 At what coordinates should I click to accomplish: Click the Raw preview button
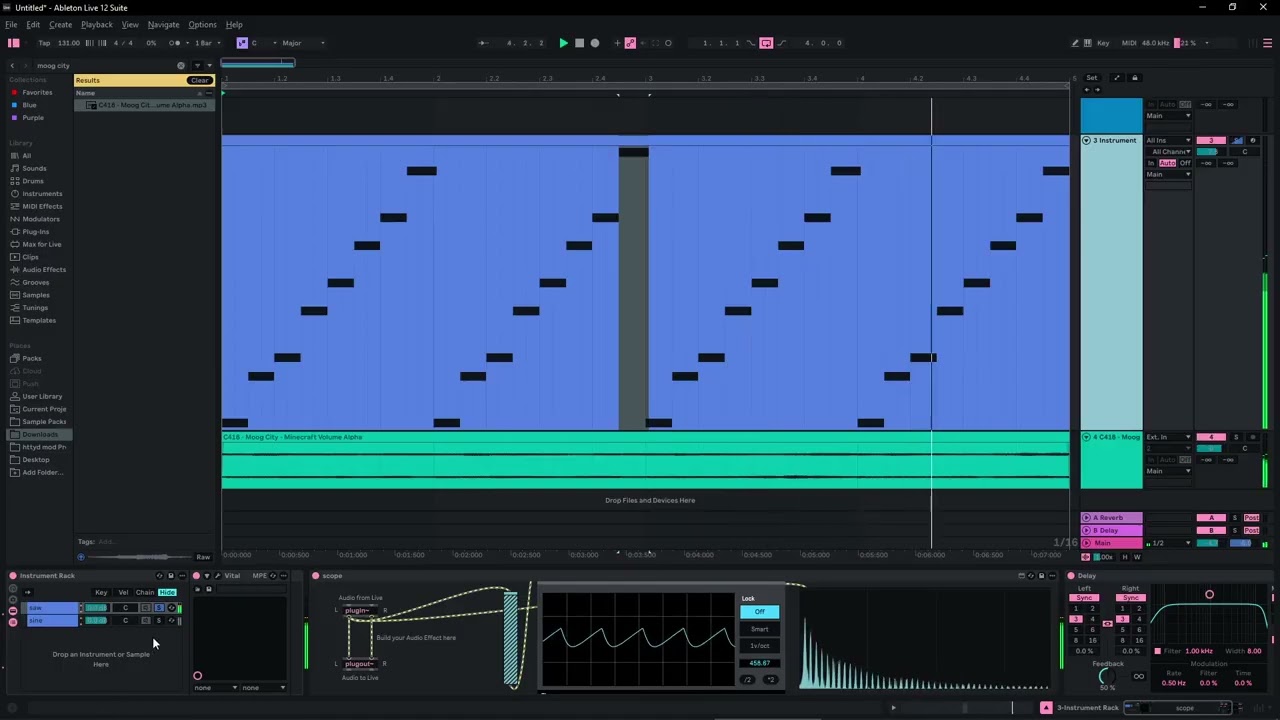(203, 557)
